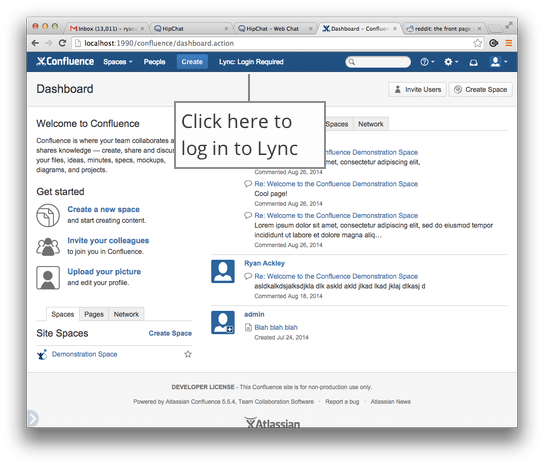Click the create new space icon

point(48,215)
